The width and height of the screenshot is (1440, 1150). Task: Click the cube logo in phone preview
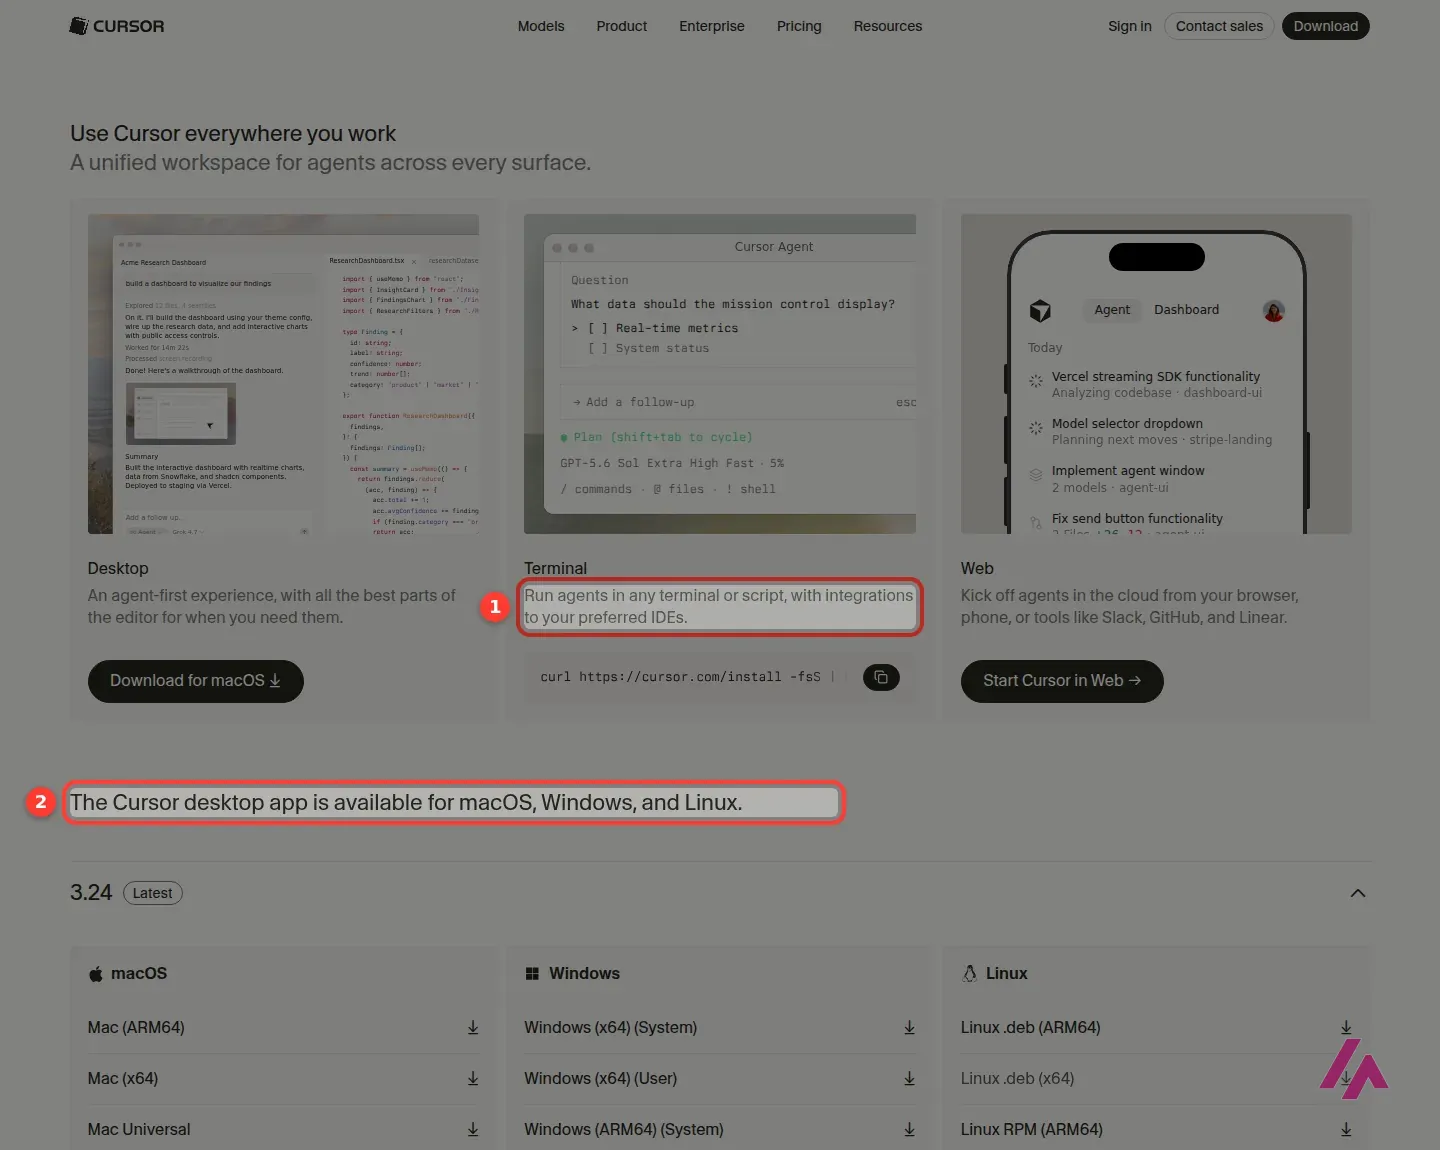pos(1040,311)
